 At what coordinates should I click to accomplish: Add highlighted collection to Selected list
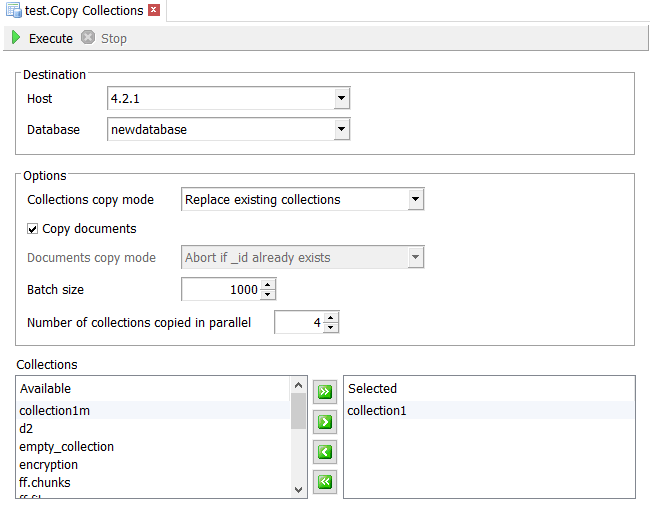tap(324, 421)
